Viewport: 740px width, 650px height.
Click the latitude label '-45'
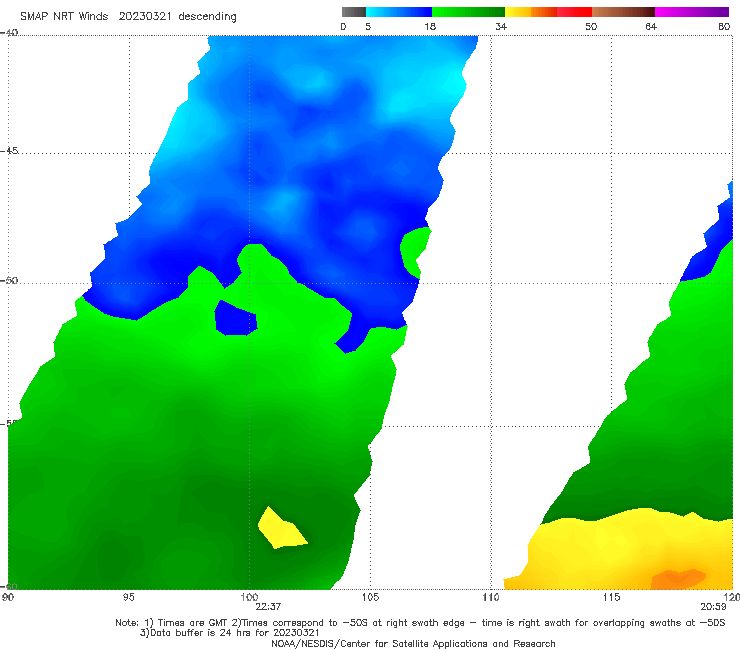click(9, 151)
